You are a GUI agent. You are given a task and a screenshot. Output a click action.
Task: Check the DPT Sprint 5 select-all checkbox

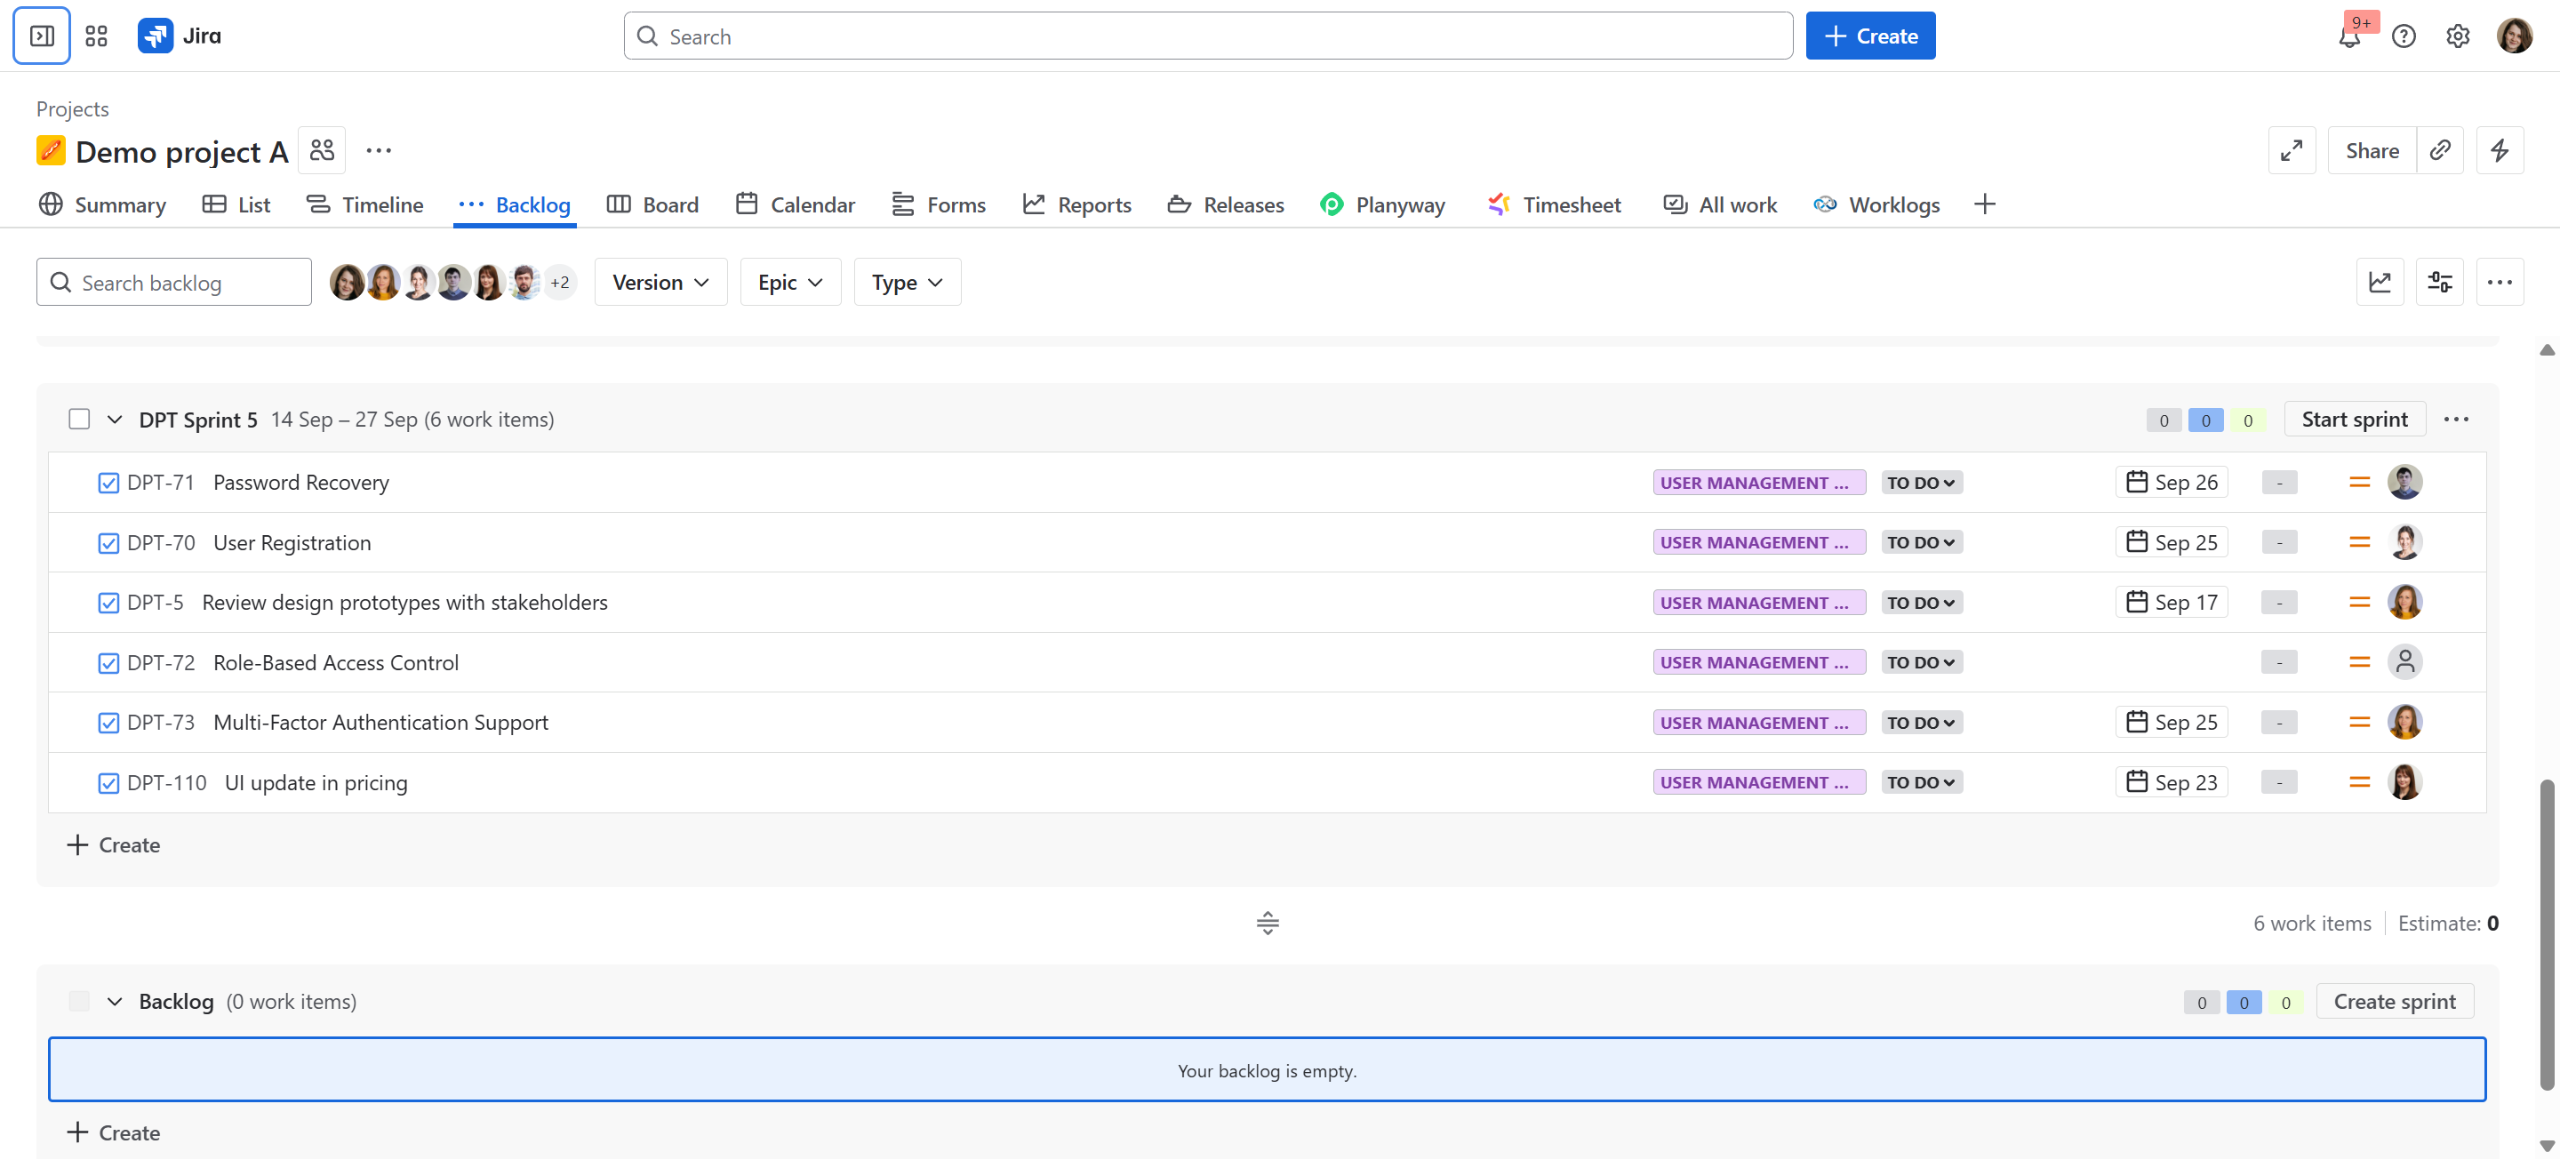(79, 419)
